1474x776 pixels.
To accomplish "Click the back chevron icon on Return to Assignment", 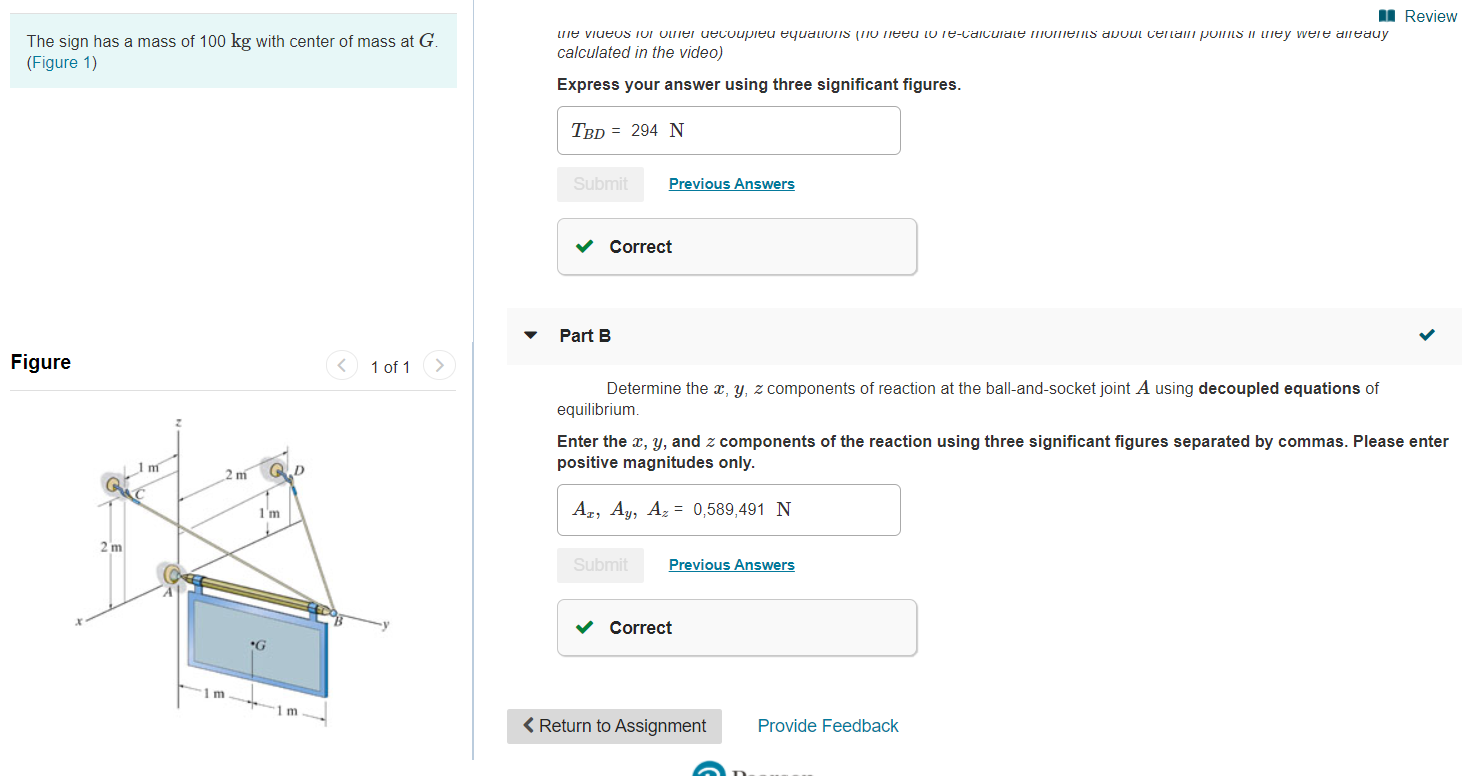I will click(529, 725).
